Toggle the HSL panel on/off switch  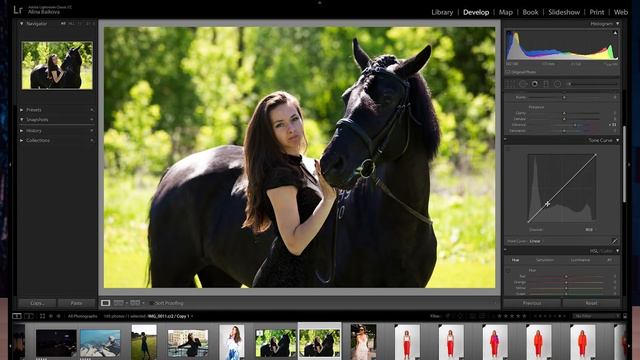[506, 250]
